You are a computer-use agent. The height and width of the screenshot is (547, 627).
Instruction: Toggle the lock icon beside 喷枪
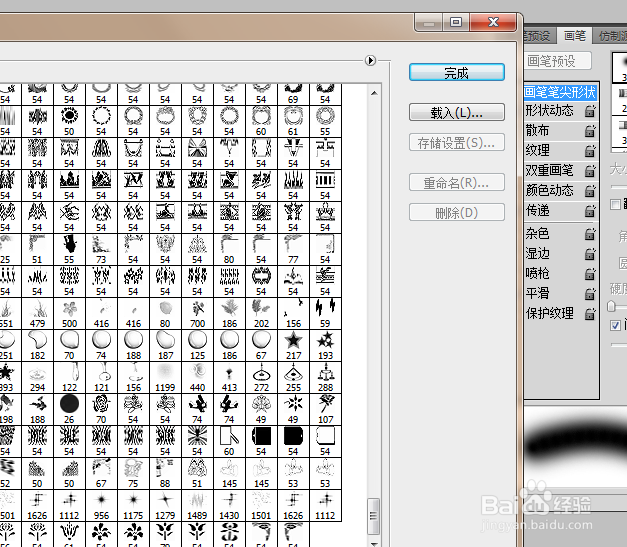tap(590, 274)
